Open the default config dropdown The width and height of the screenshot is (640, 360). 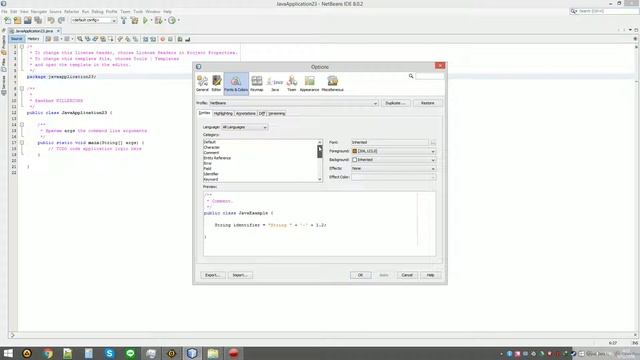click(94, 20)
